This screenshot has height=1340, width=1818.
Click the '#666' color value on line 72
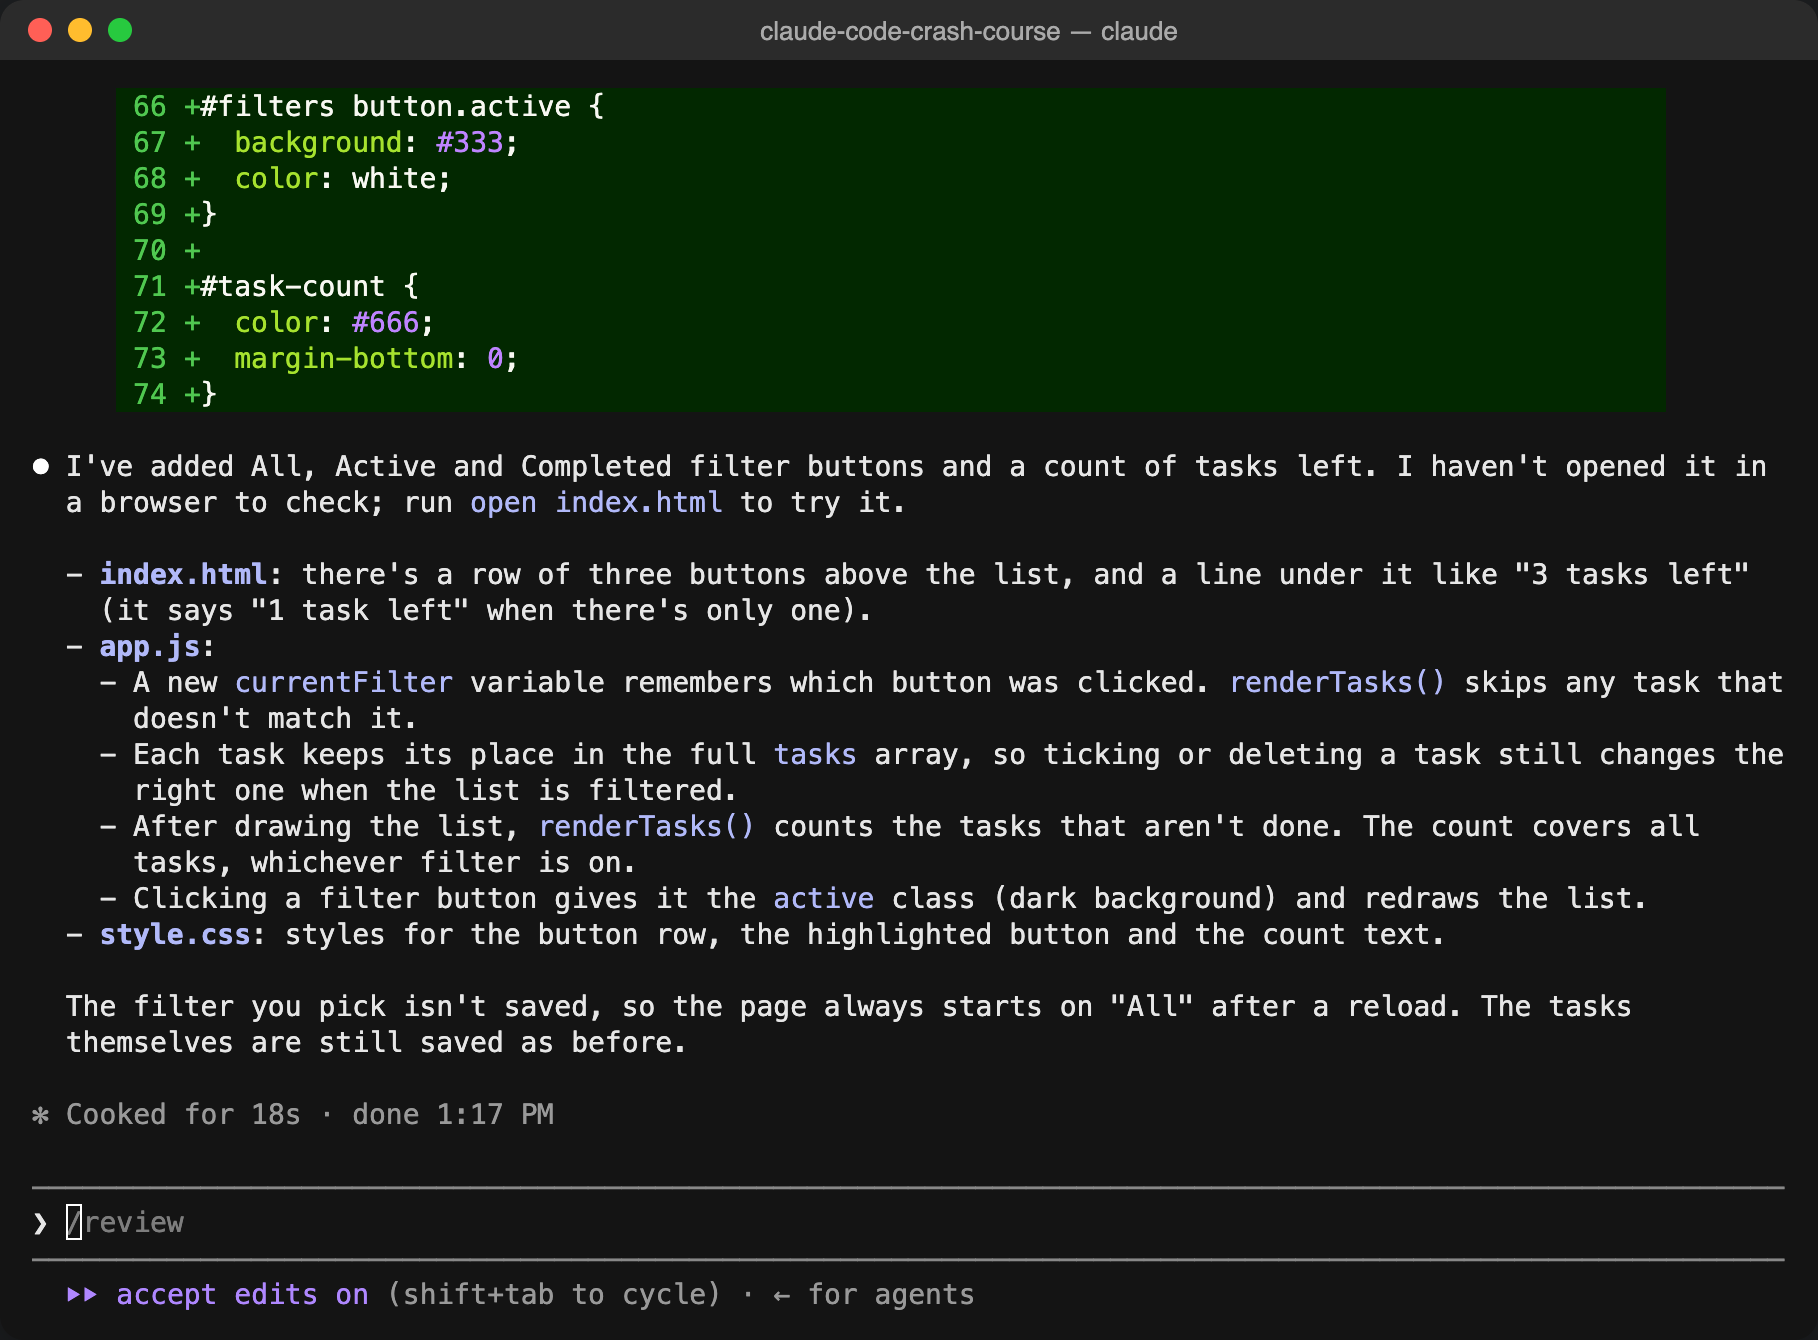(x=386, y=322)
